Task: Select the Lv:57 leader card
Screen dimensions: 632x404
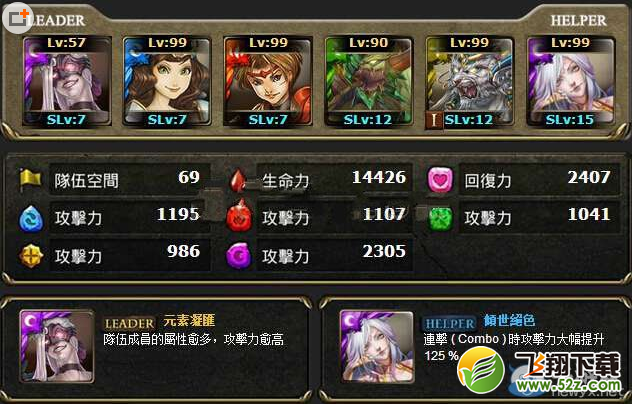Action: (x=67, y=81)
